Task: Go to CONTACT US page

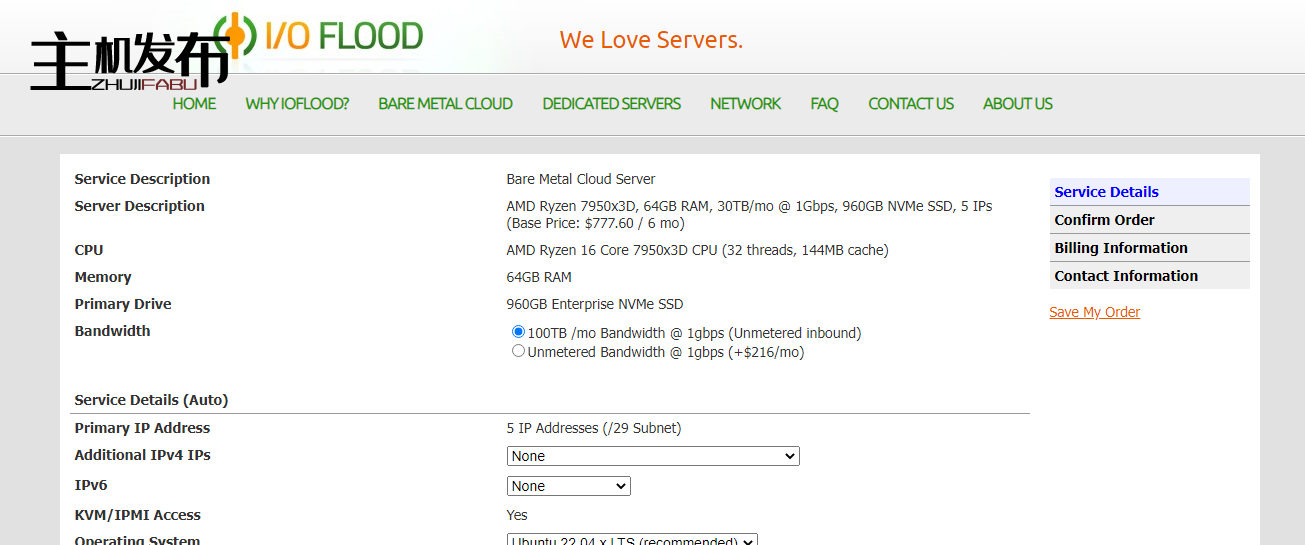Action: coord(910,104)
